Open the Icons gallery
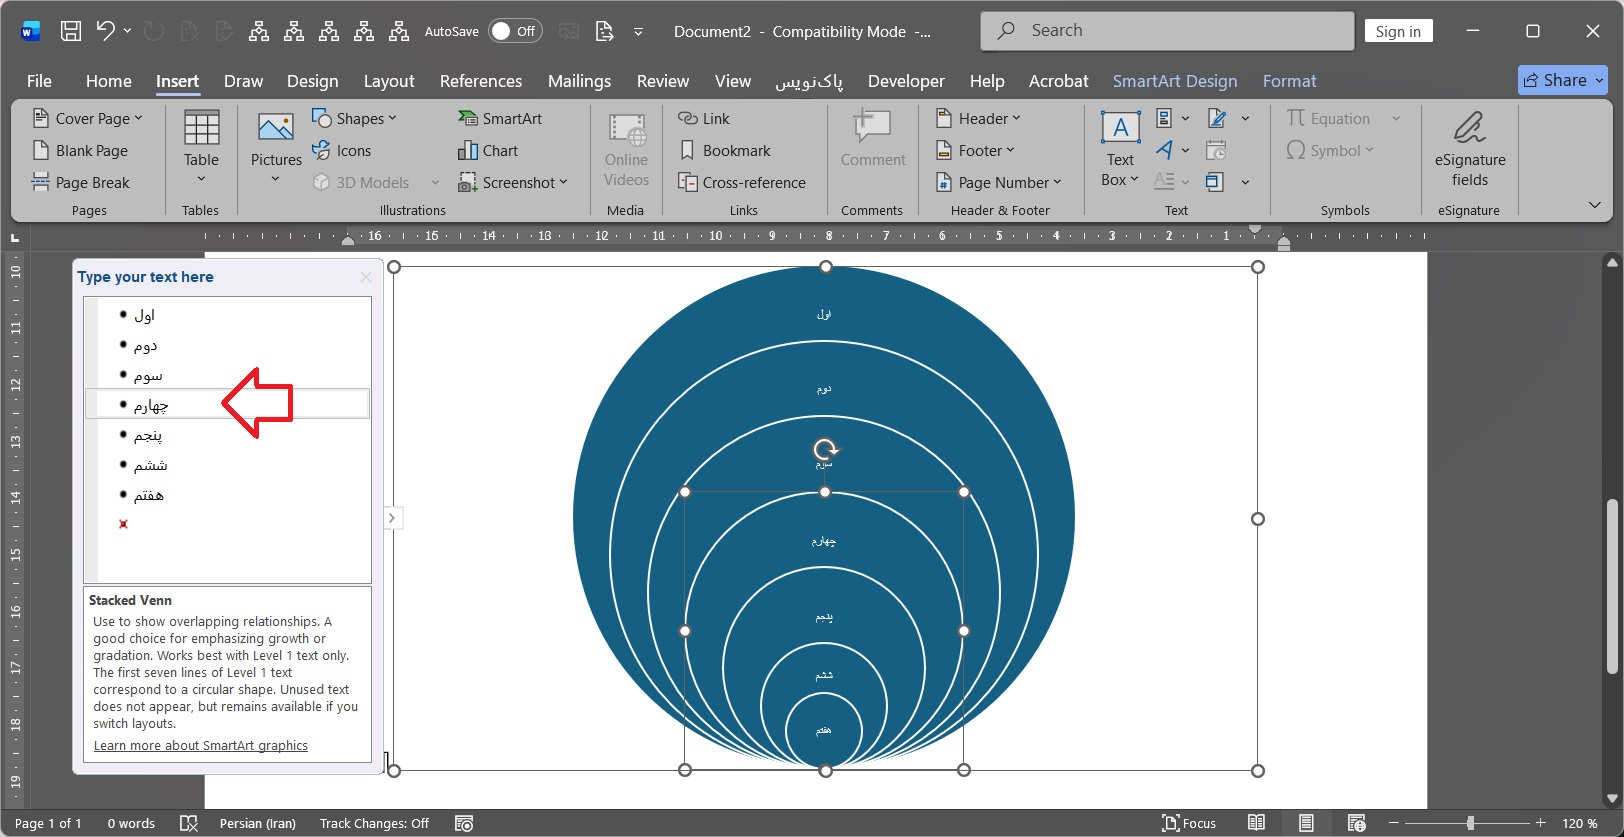This screenshot has height=837, width=1624. (x=341, y=150)
